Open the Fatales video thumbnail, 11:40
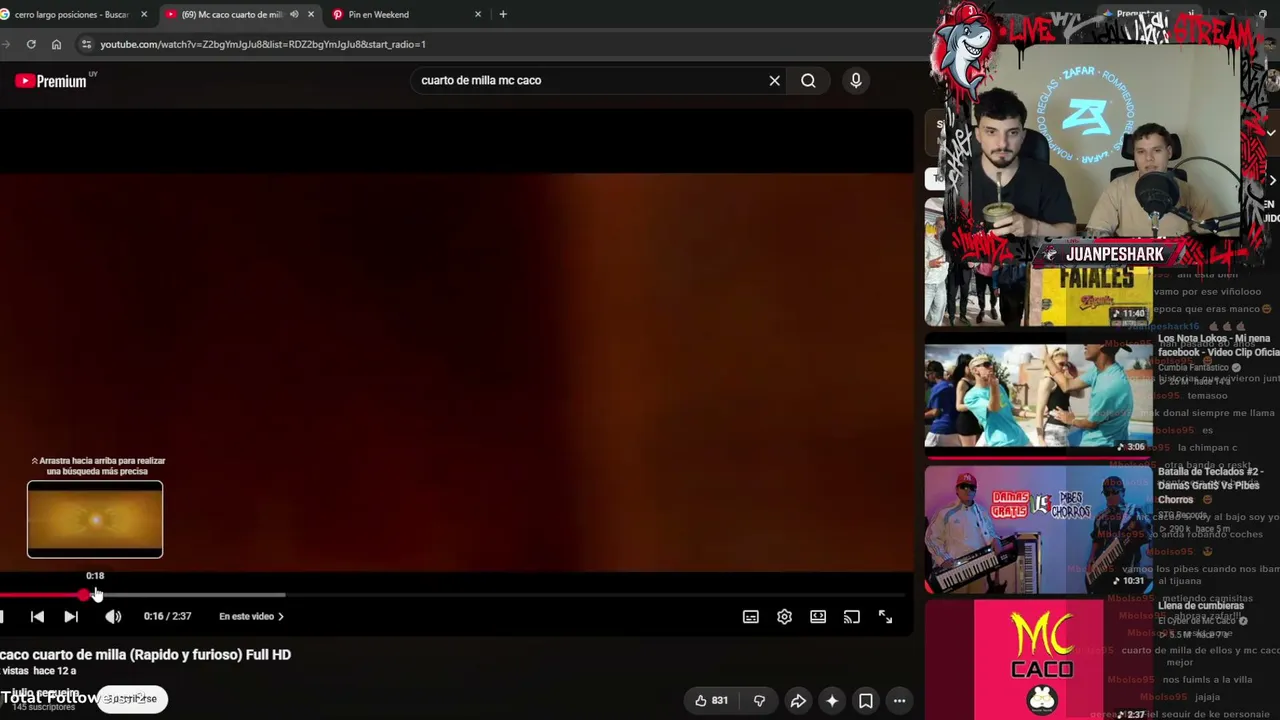Viewport: 1280px width, 720px height. pyautogui.click(x=1038, y=262)
